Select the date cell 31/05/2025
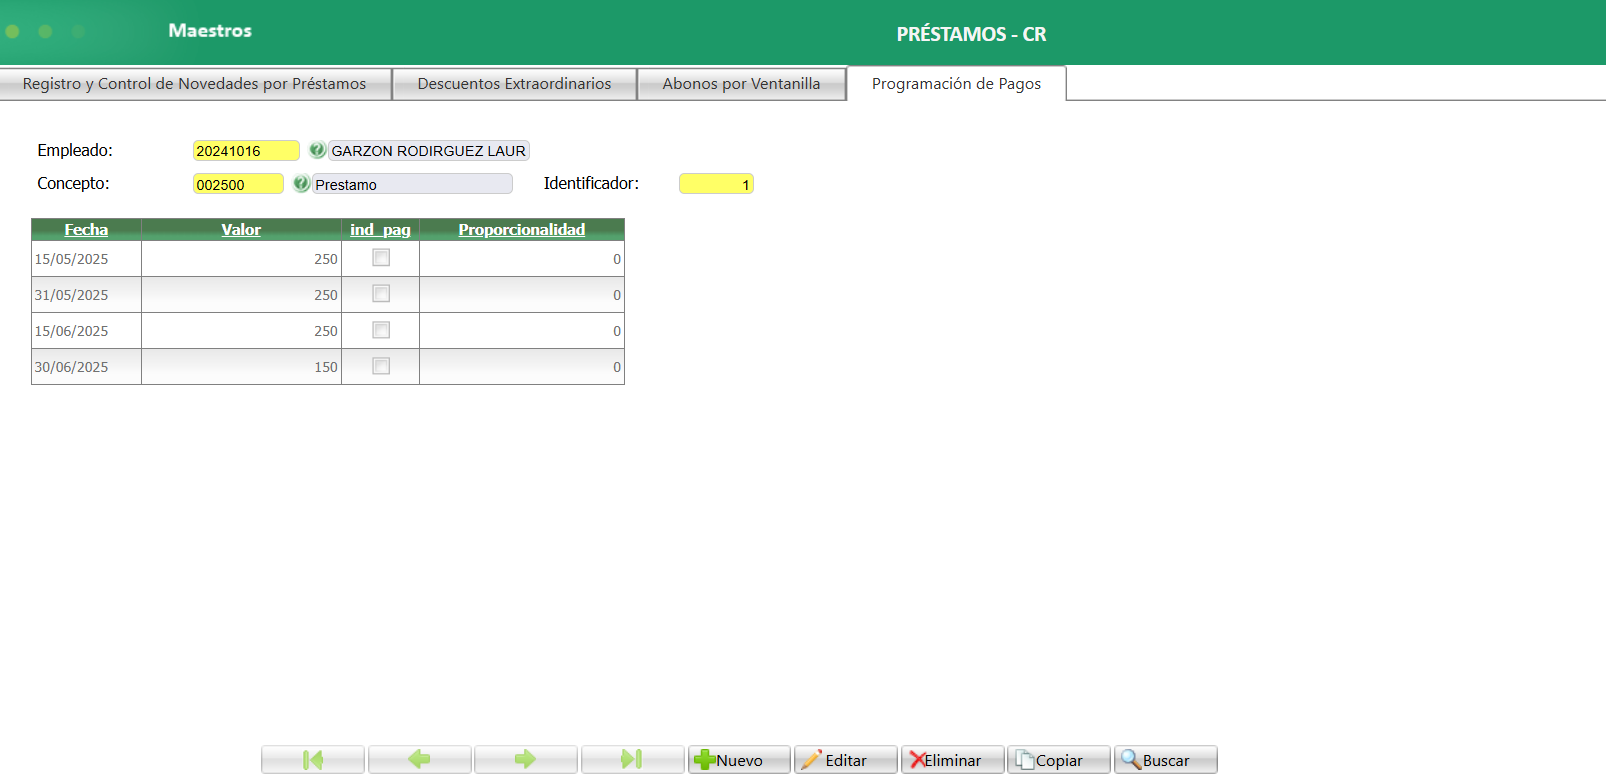Image resolution: width=1606 pixels, height=774 pixels. click(x=87, y=295)
